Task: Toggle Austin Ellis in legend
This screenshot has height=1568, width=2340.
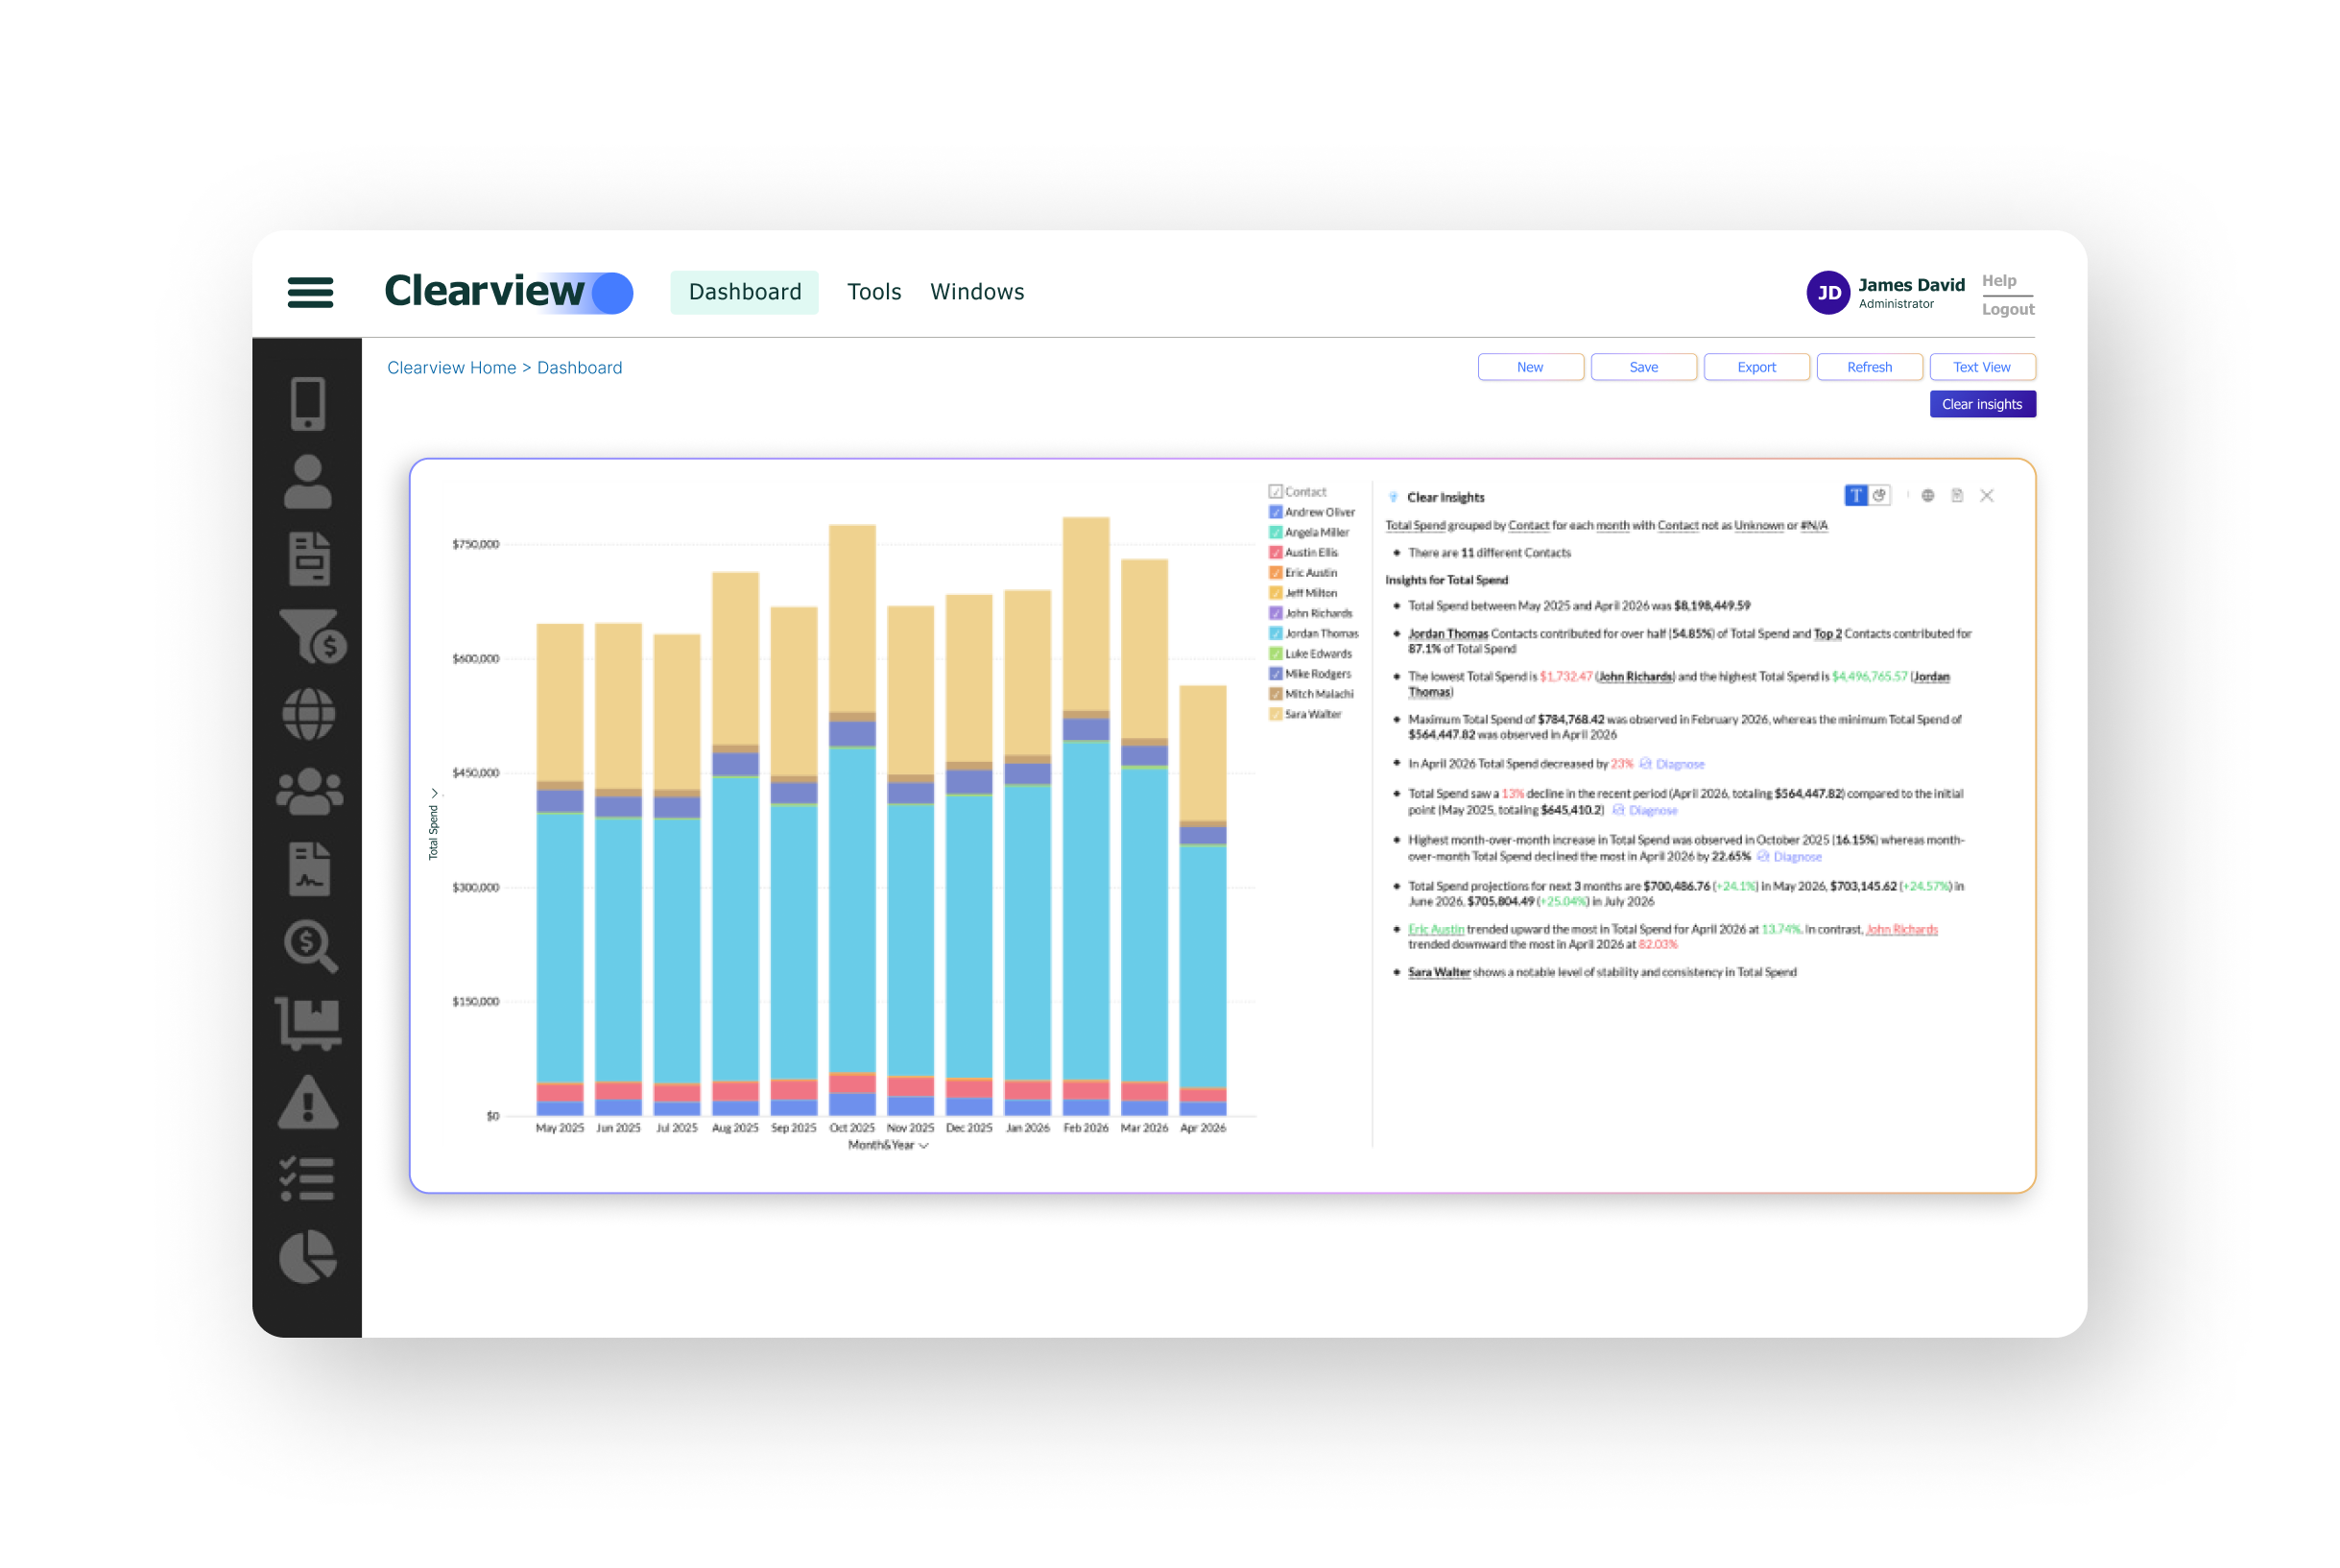Action: pos(1275,552)
